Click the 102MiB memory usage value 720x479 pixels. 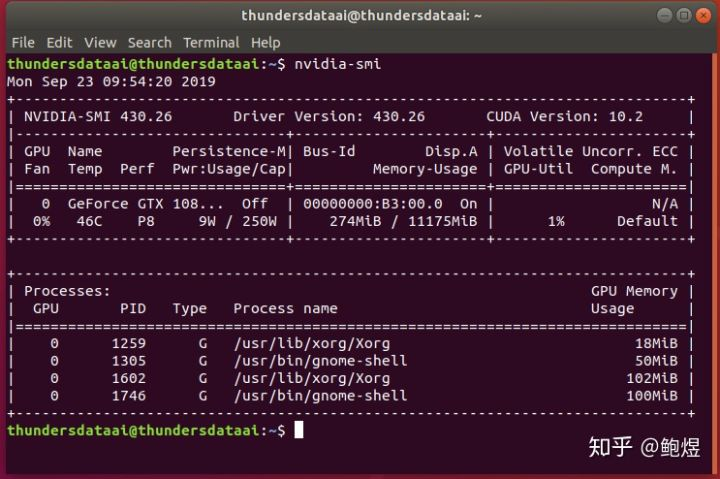click(652, 378)
